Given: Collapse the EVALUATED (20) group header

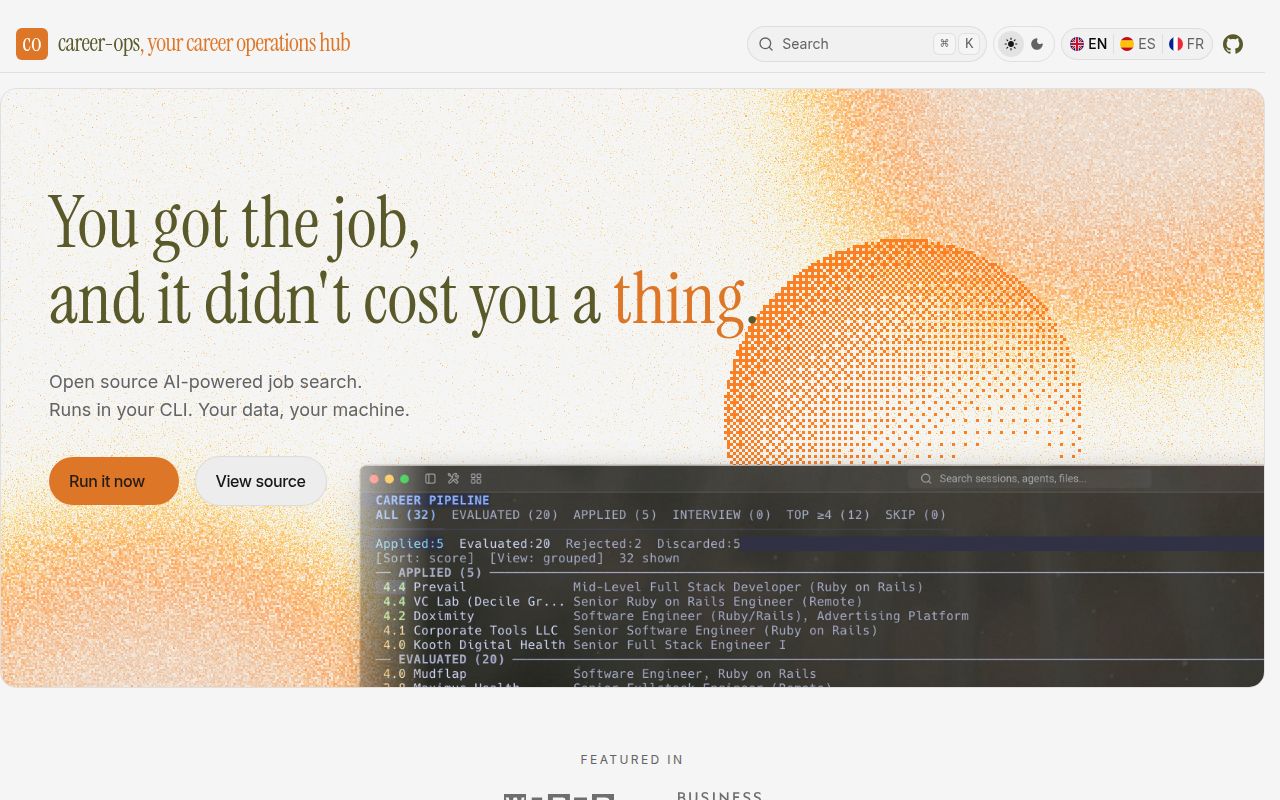Looking at the screenshot, I should [451, 659].
